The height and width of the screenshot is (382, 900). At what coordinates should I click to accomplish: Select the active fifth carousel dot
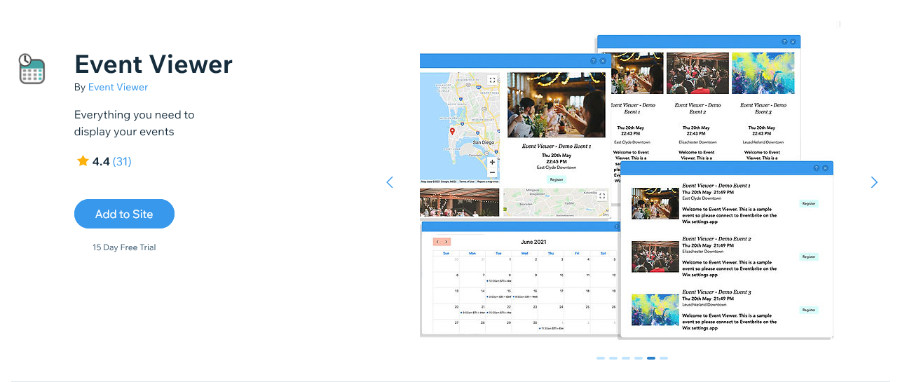click(651, 358)
